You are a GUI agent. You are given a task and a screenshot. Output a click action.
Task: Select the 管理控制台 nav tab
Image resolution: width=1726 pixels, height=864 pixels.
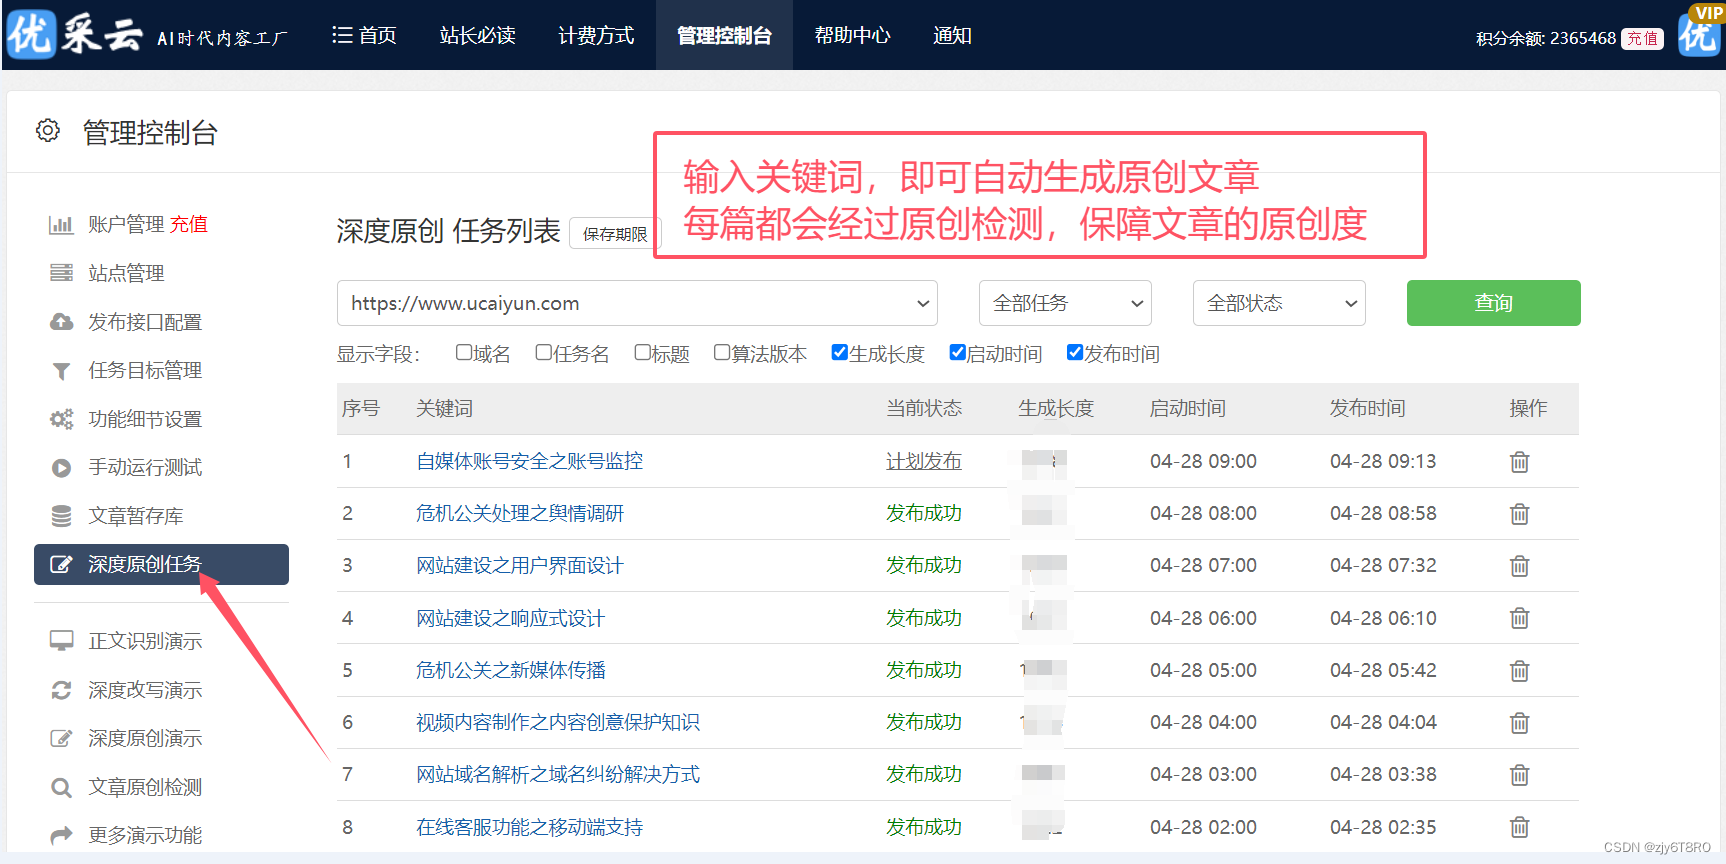coord(724,35)
